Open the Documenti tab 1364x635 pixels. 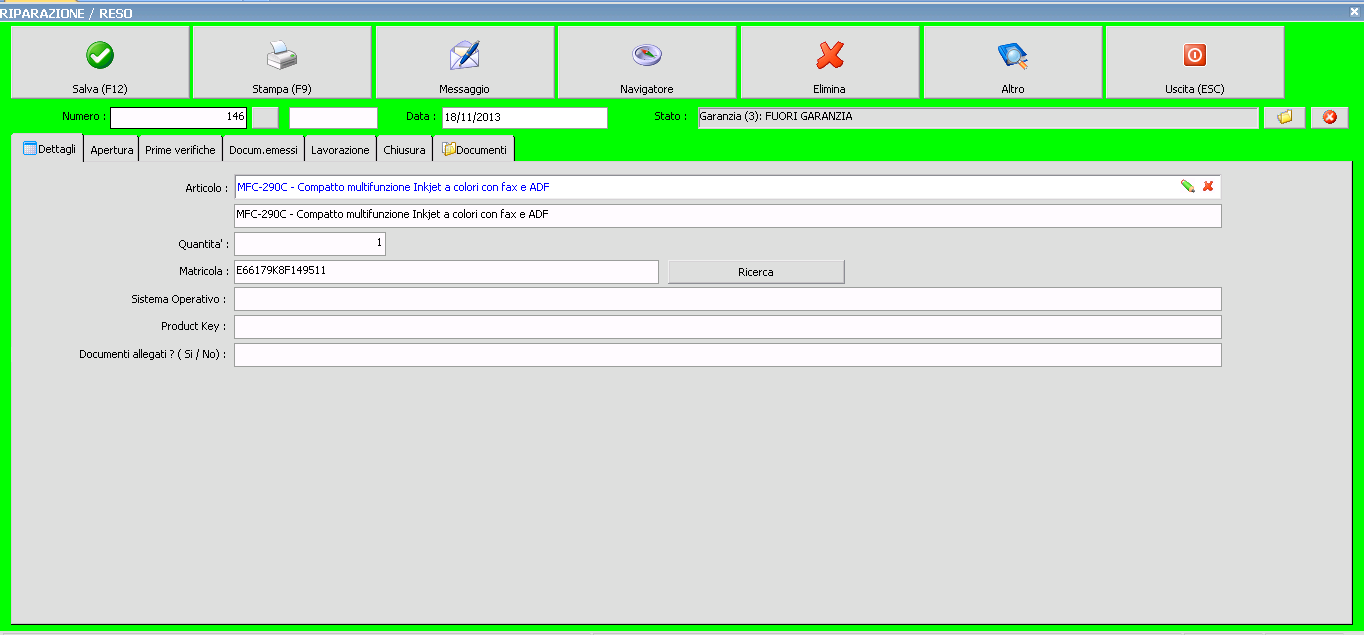(474, 150)
